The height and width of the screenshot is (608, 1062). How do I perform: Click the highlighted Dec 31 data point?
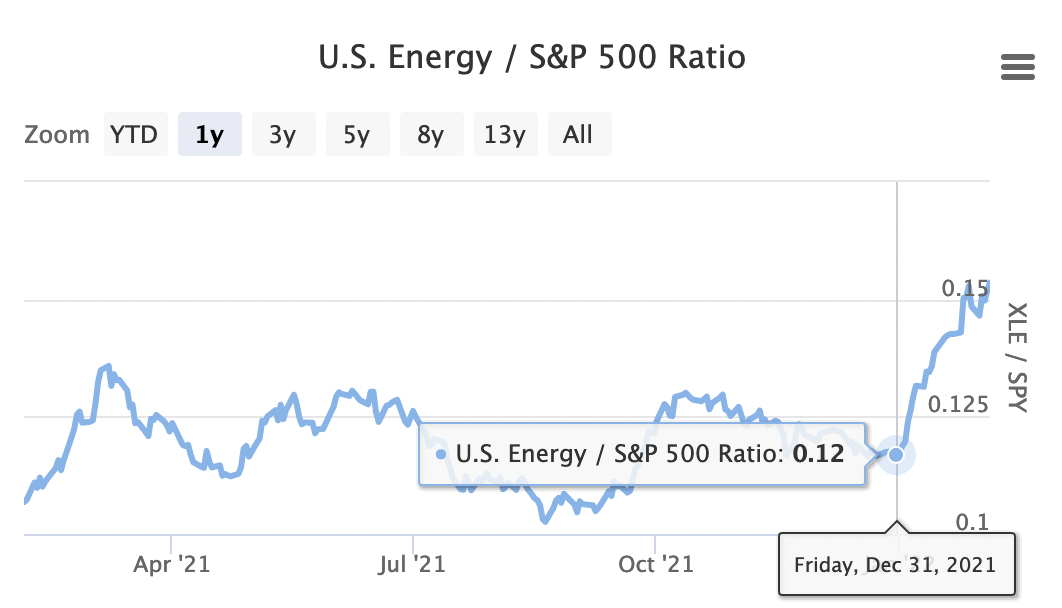[896, 455]
